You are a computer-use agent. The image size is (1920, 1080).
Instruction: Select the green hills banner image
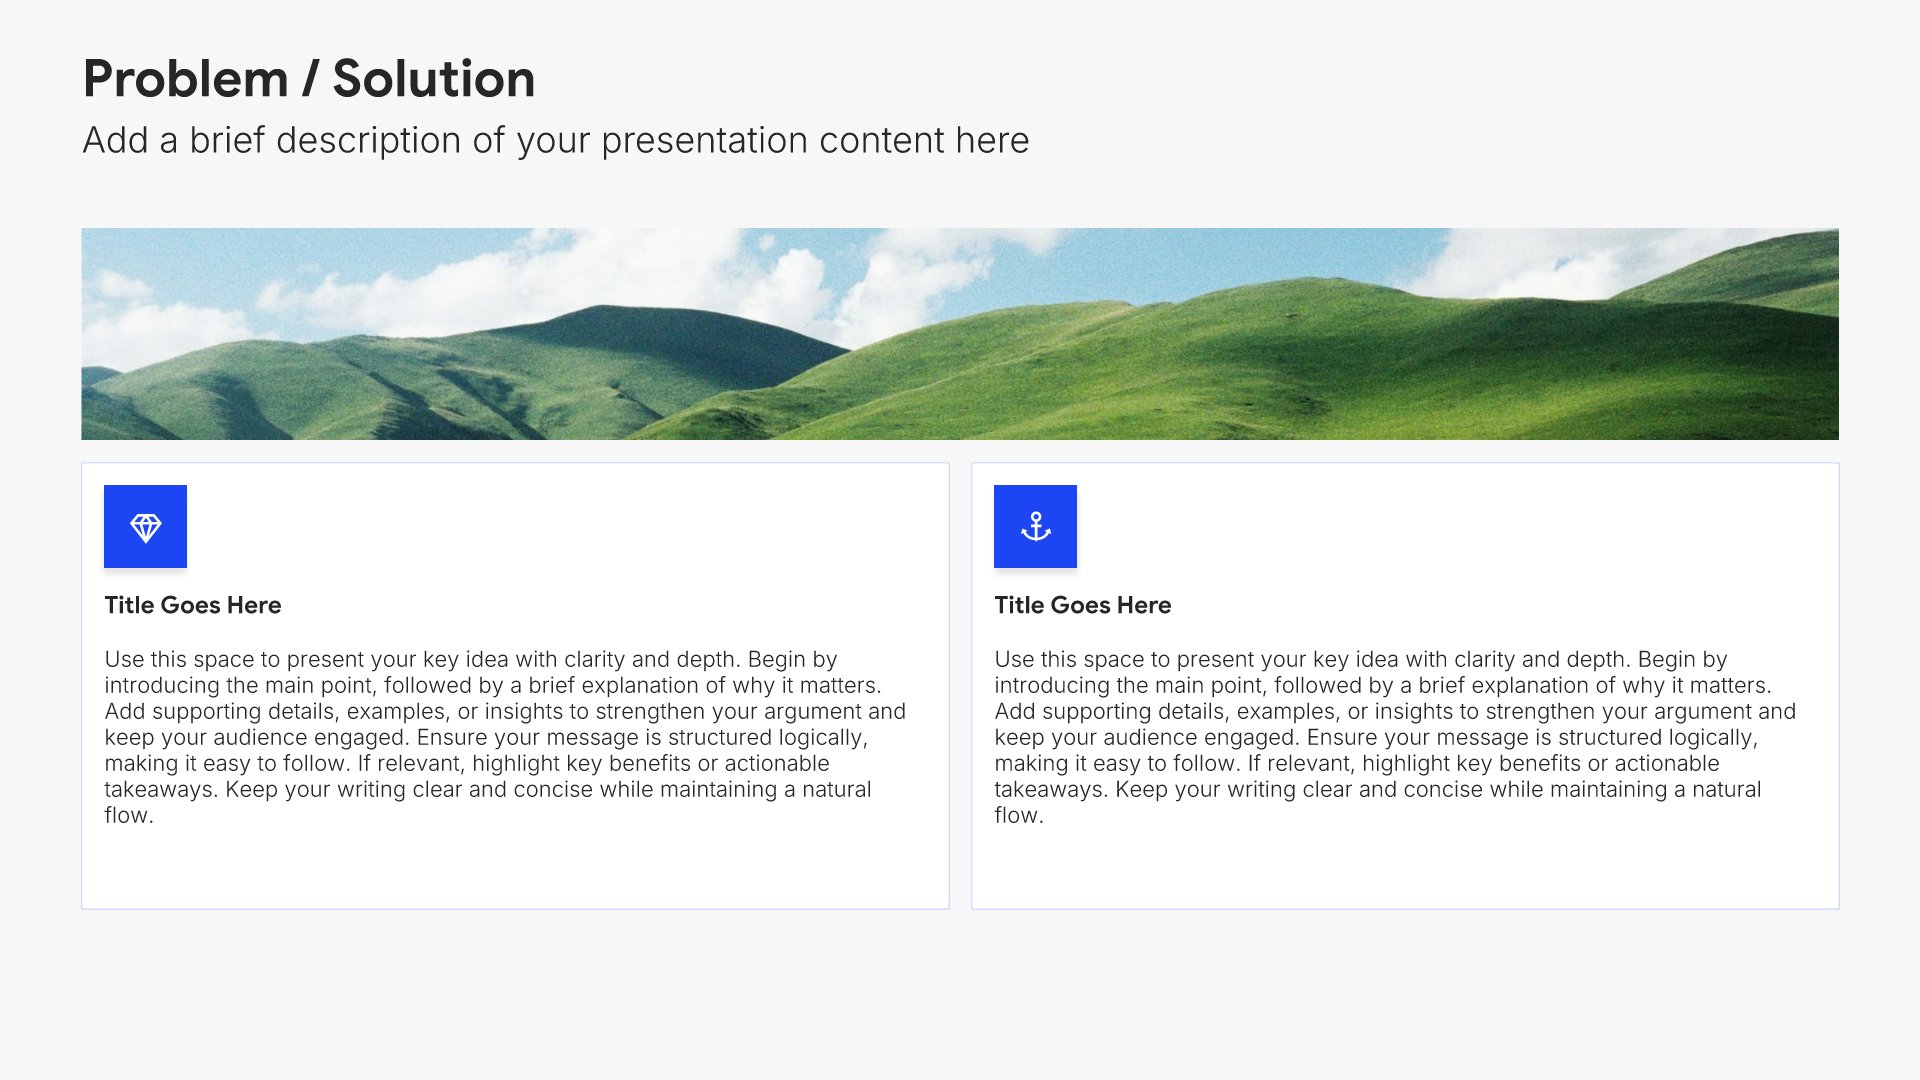(960, 334)
